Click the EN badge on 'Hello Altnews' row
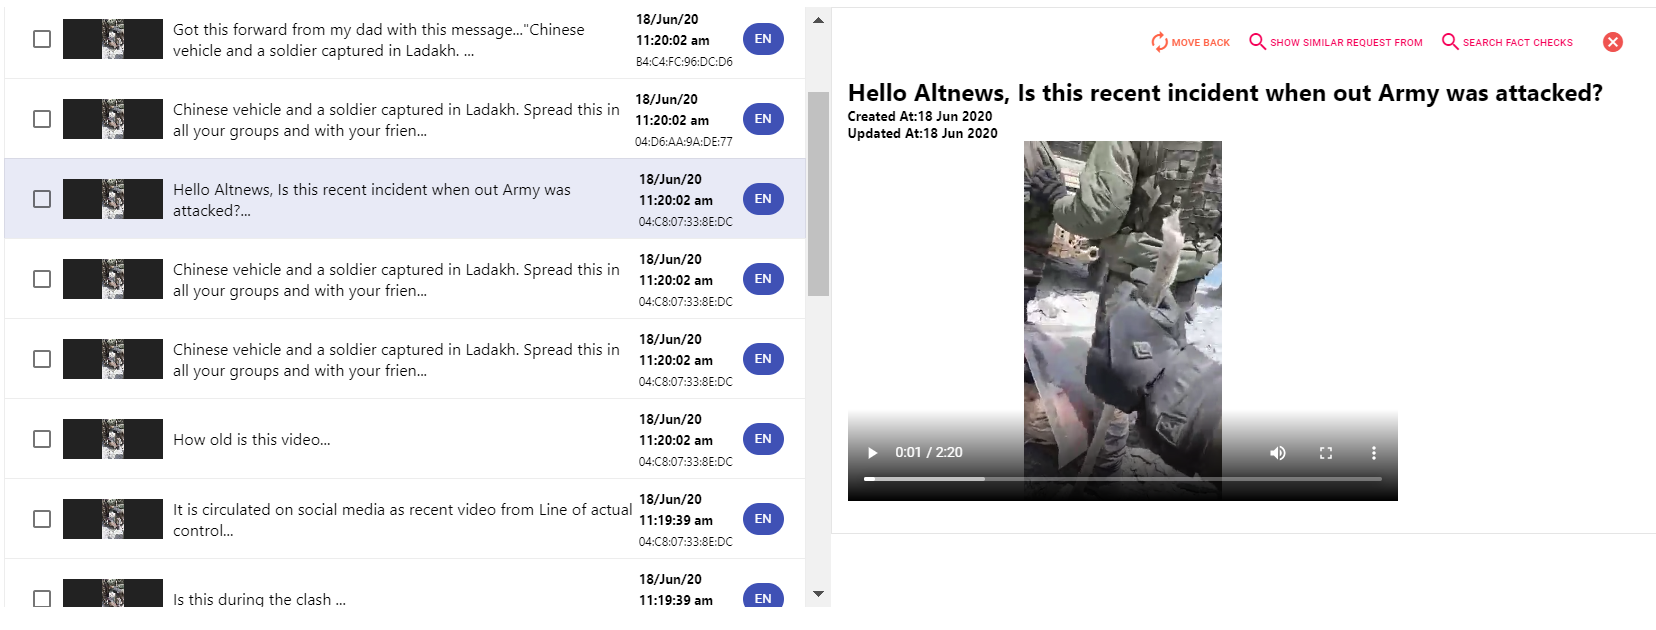Image resolution: width=1656 pixels, height=630 pixels. coord(763,199)
